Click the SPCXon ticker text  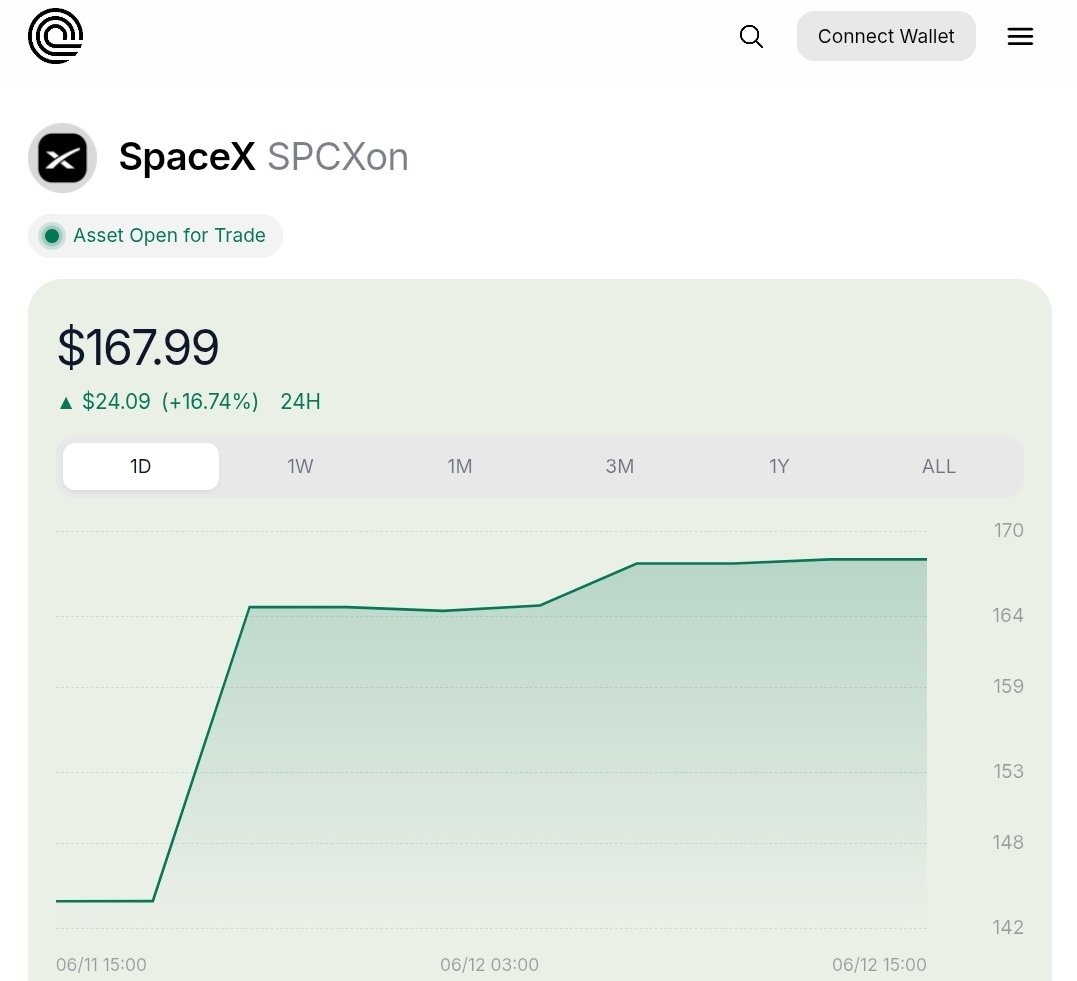click(338, 157)
